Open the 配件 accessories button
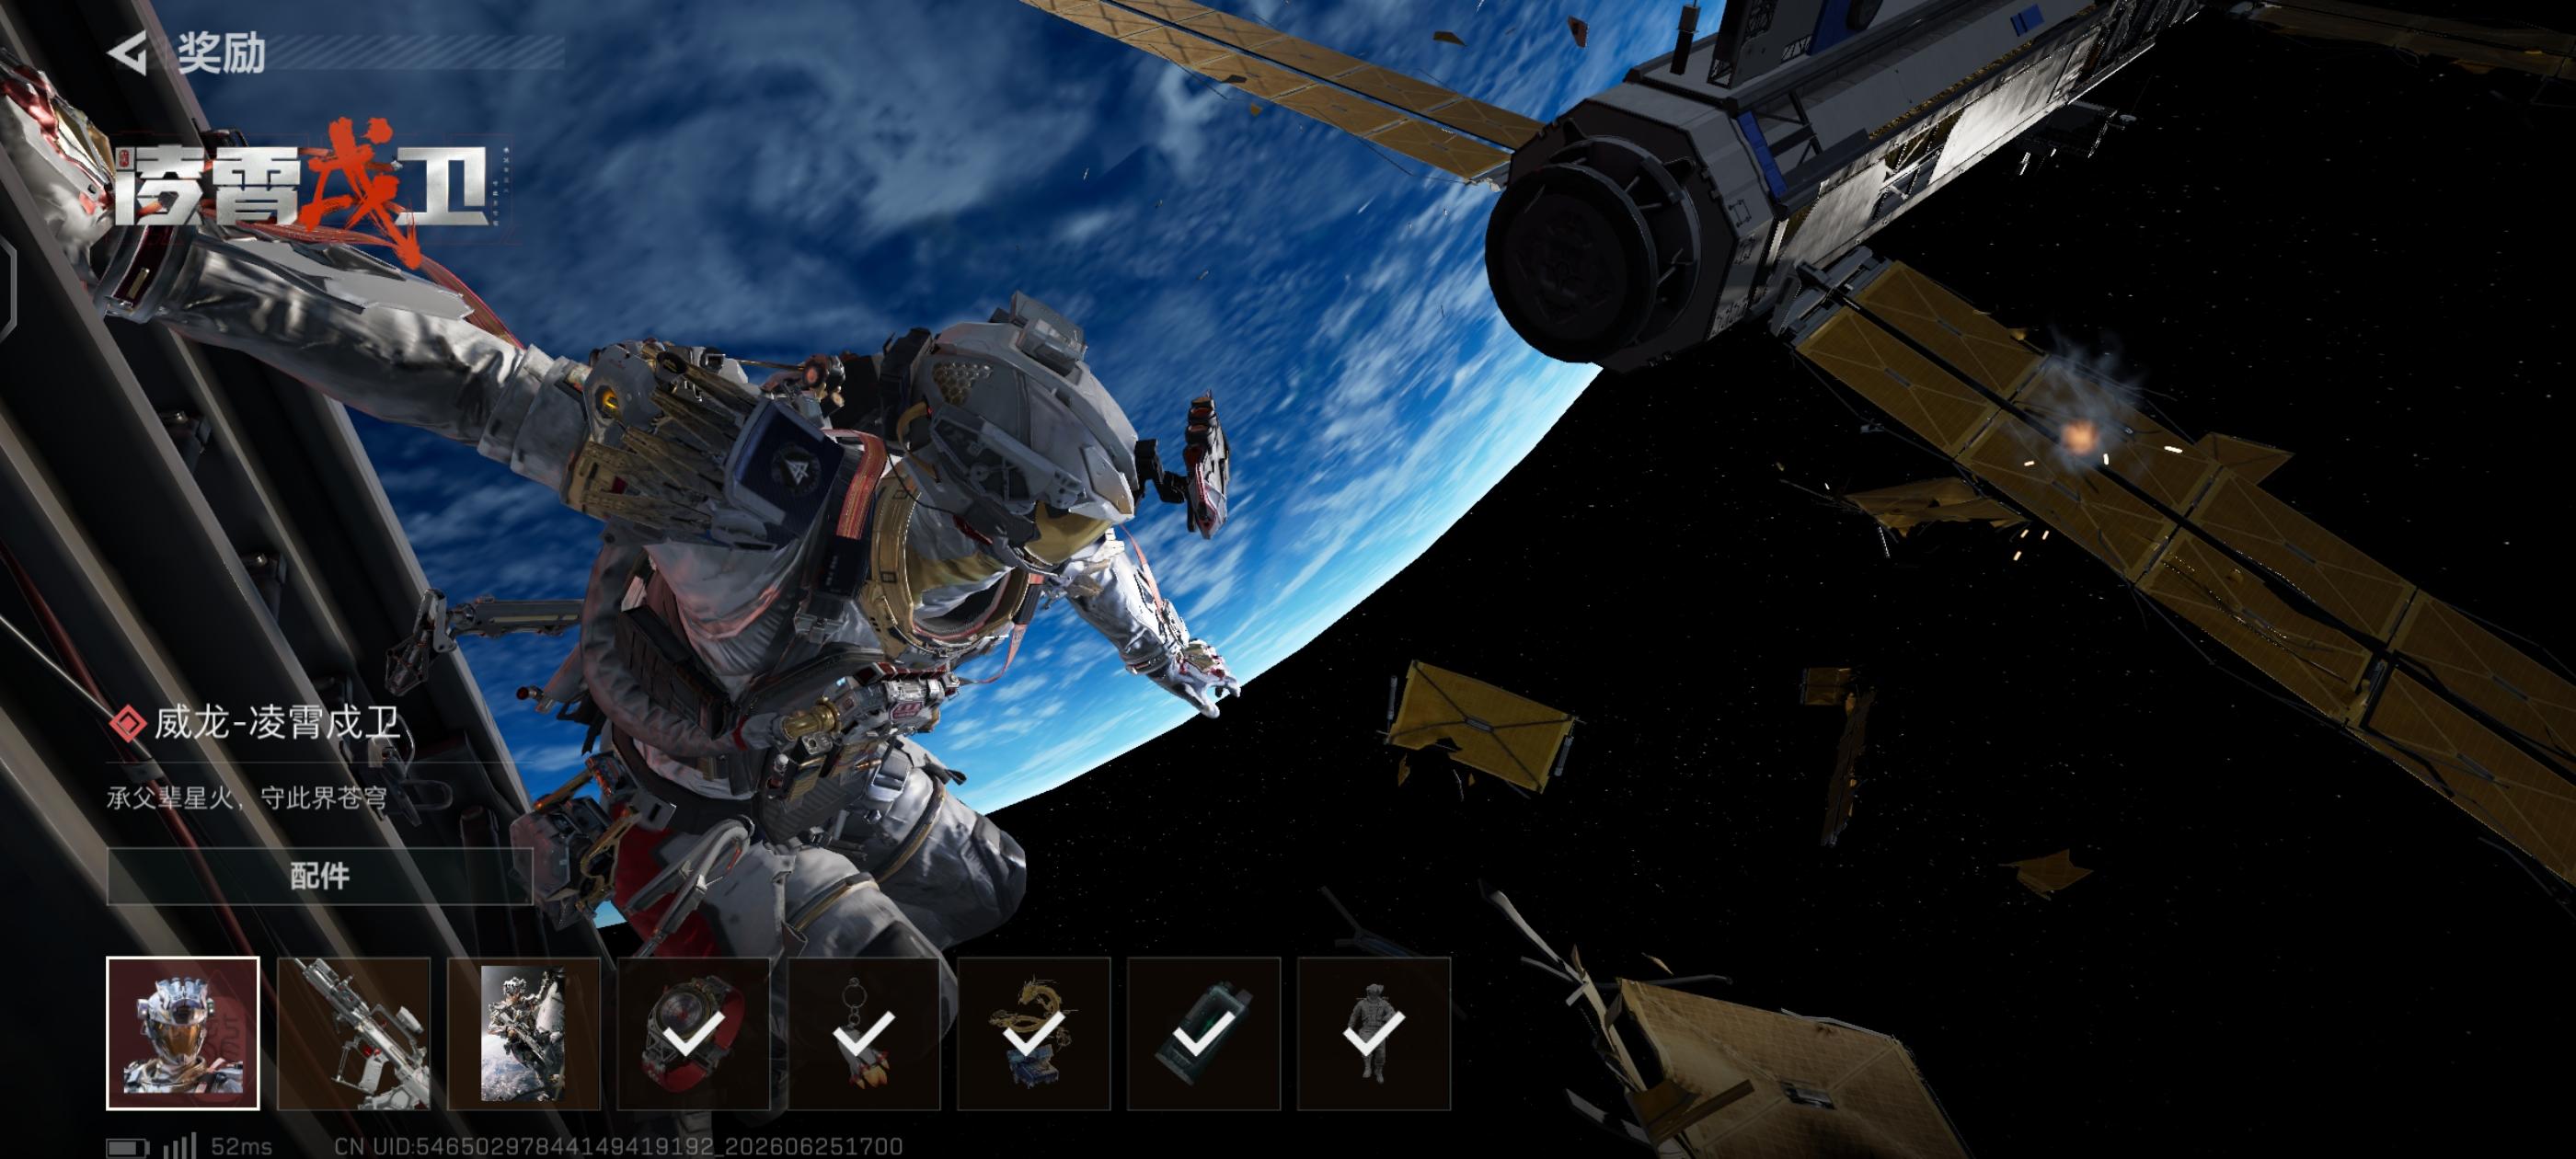This screenshot has width=2576, height=1159. tap(319, 876)
